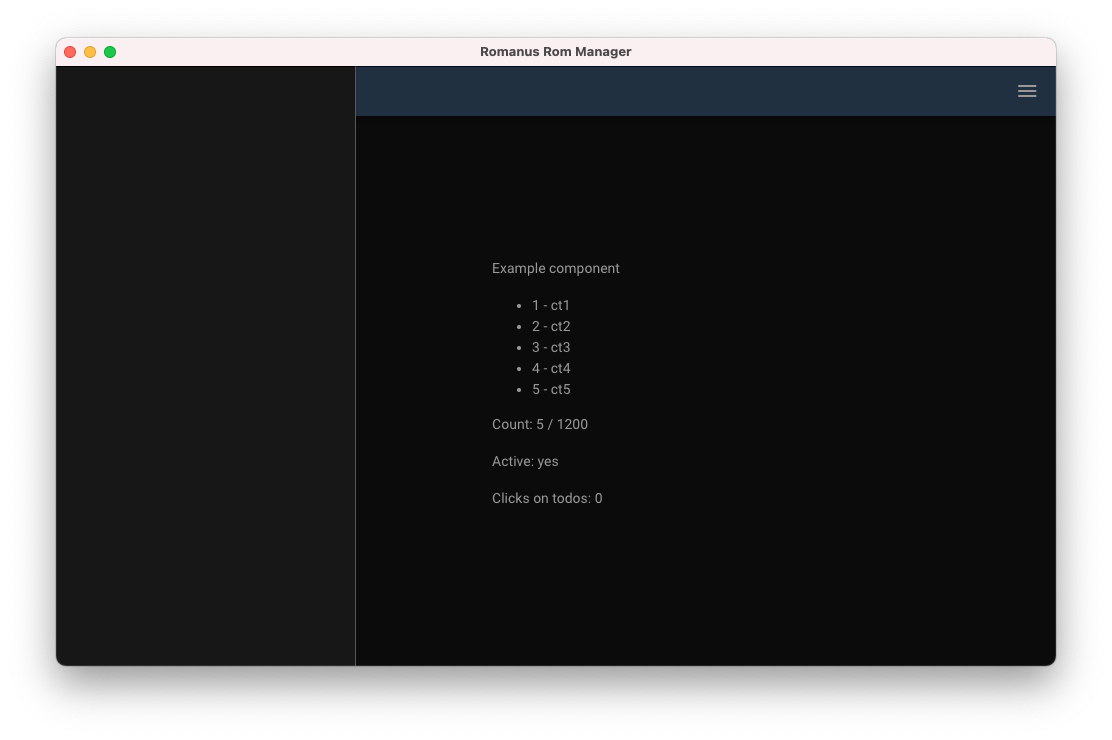This screenshot has height=740, width=1112.
Task: Click the dark blue top navigation bar
Action: pos(700,91)
